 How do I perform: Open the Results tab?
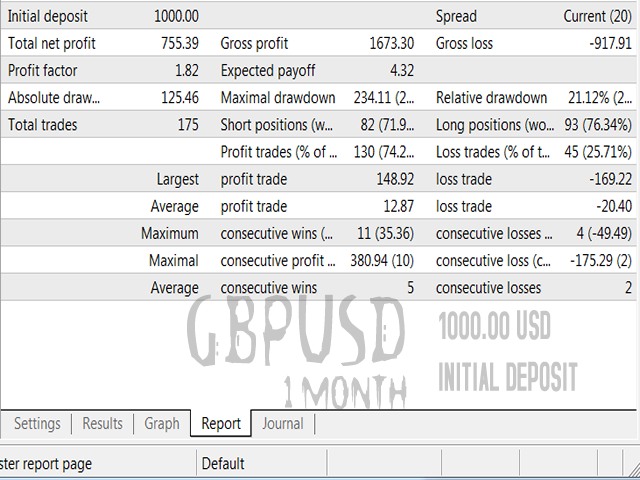[x=103, y=424]
